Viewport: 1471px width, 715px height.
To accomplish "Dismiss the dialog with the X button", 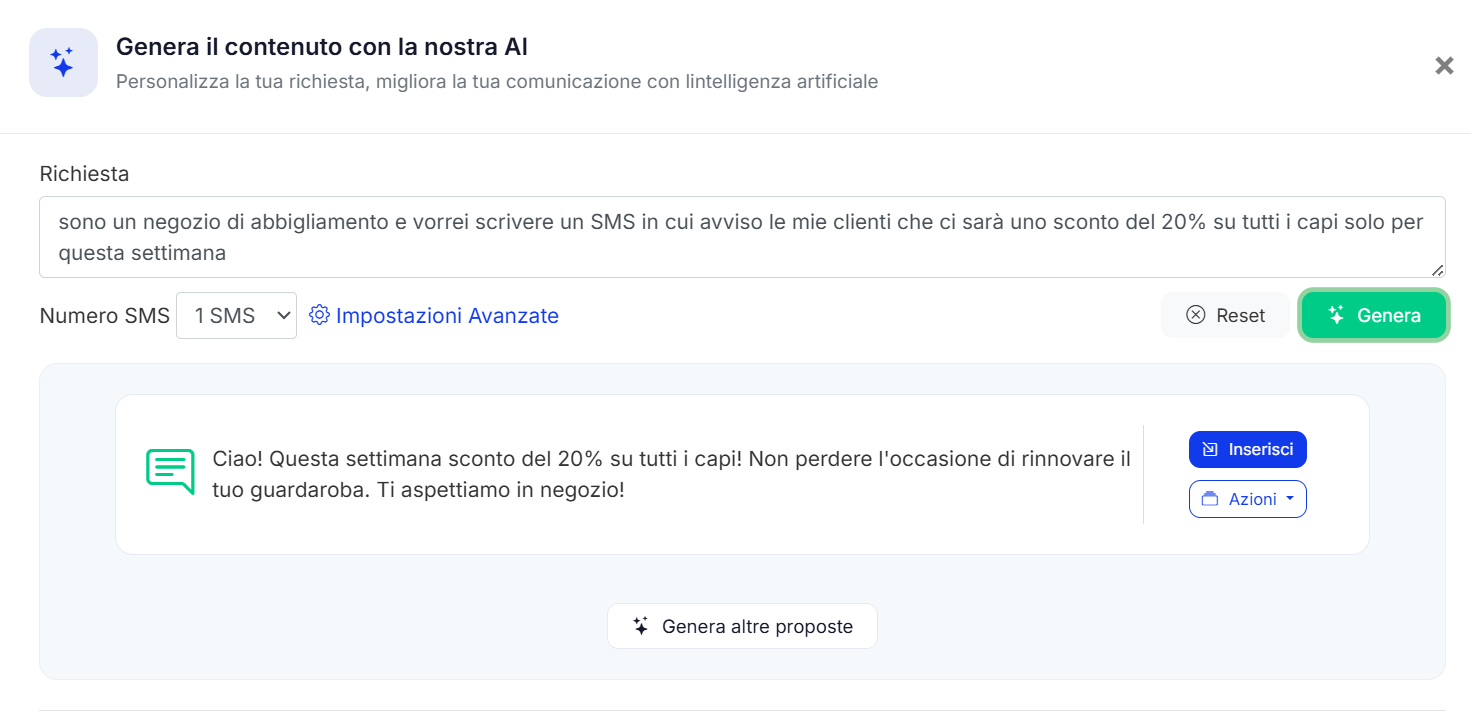I will [x=1443, y=65].
